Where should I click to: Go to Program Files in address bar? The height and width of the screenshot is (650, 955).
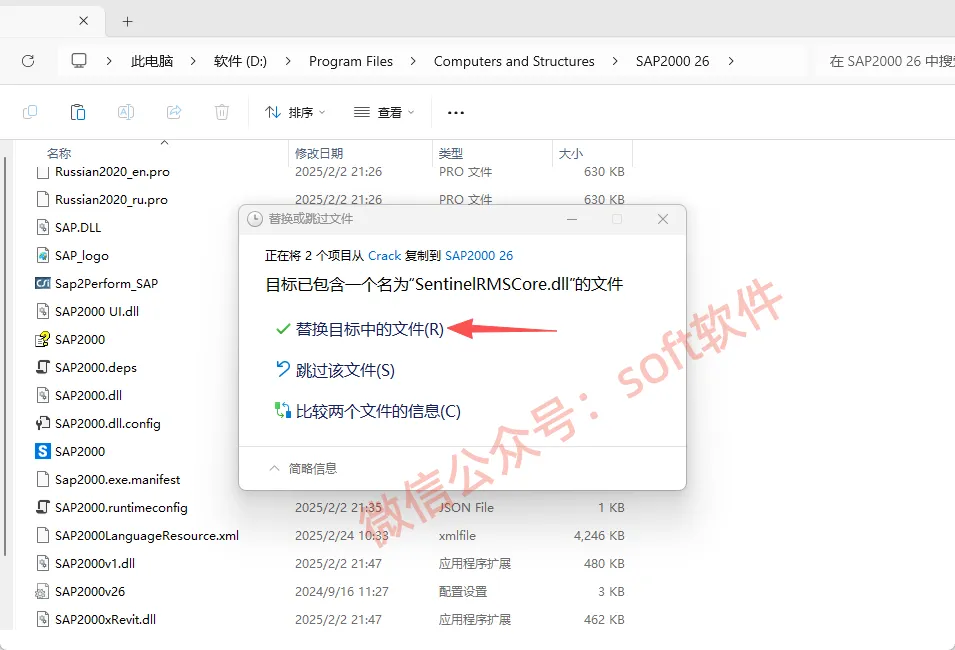click(x=351, y=61)
